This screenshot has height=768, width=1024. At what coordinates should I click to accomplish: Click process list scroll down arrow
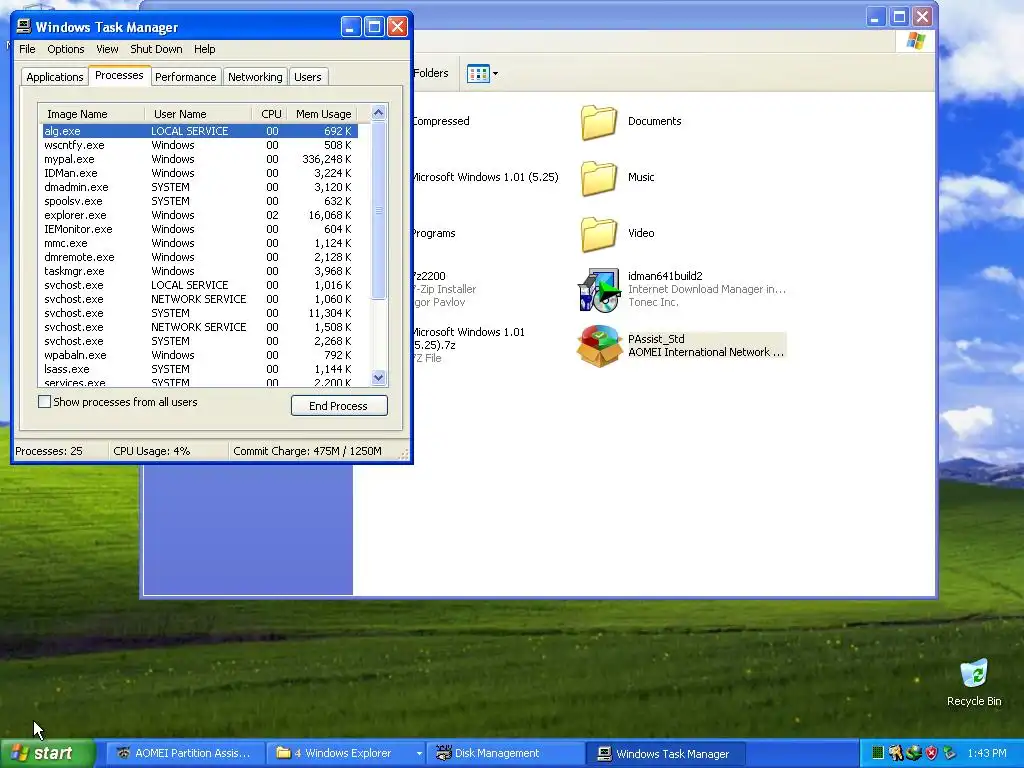tap(379, 377)
